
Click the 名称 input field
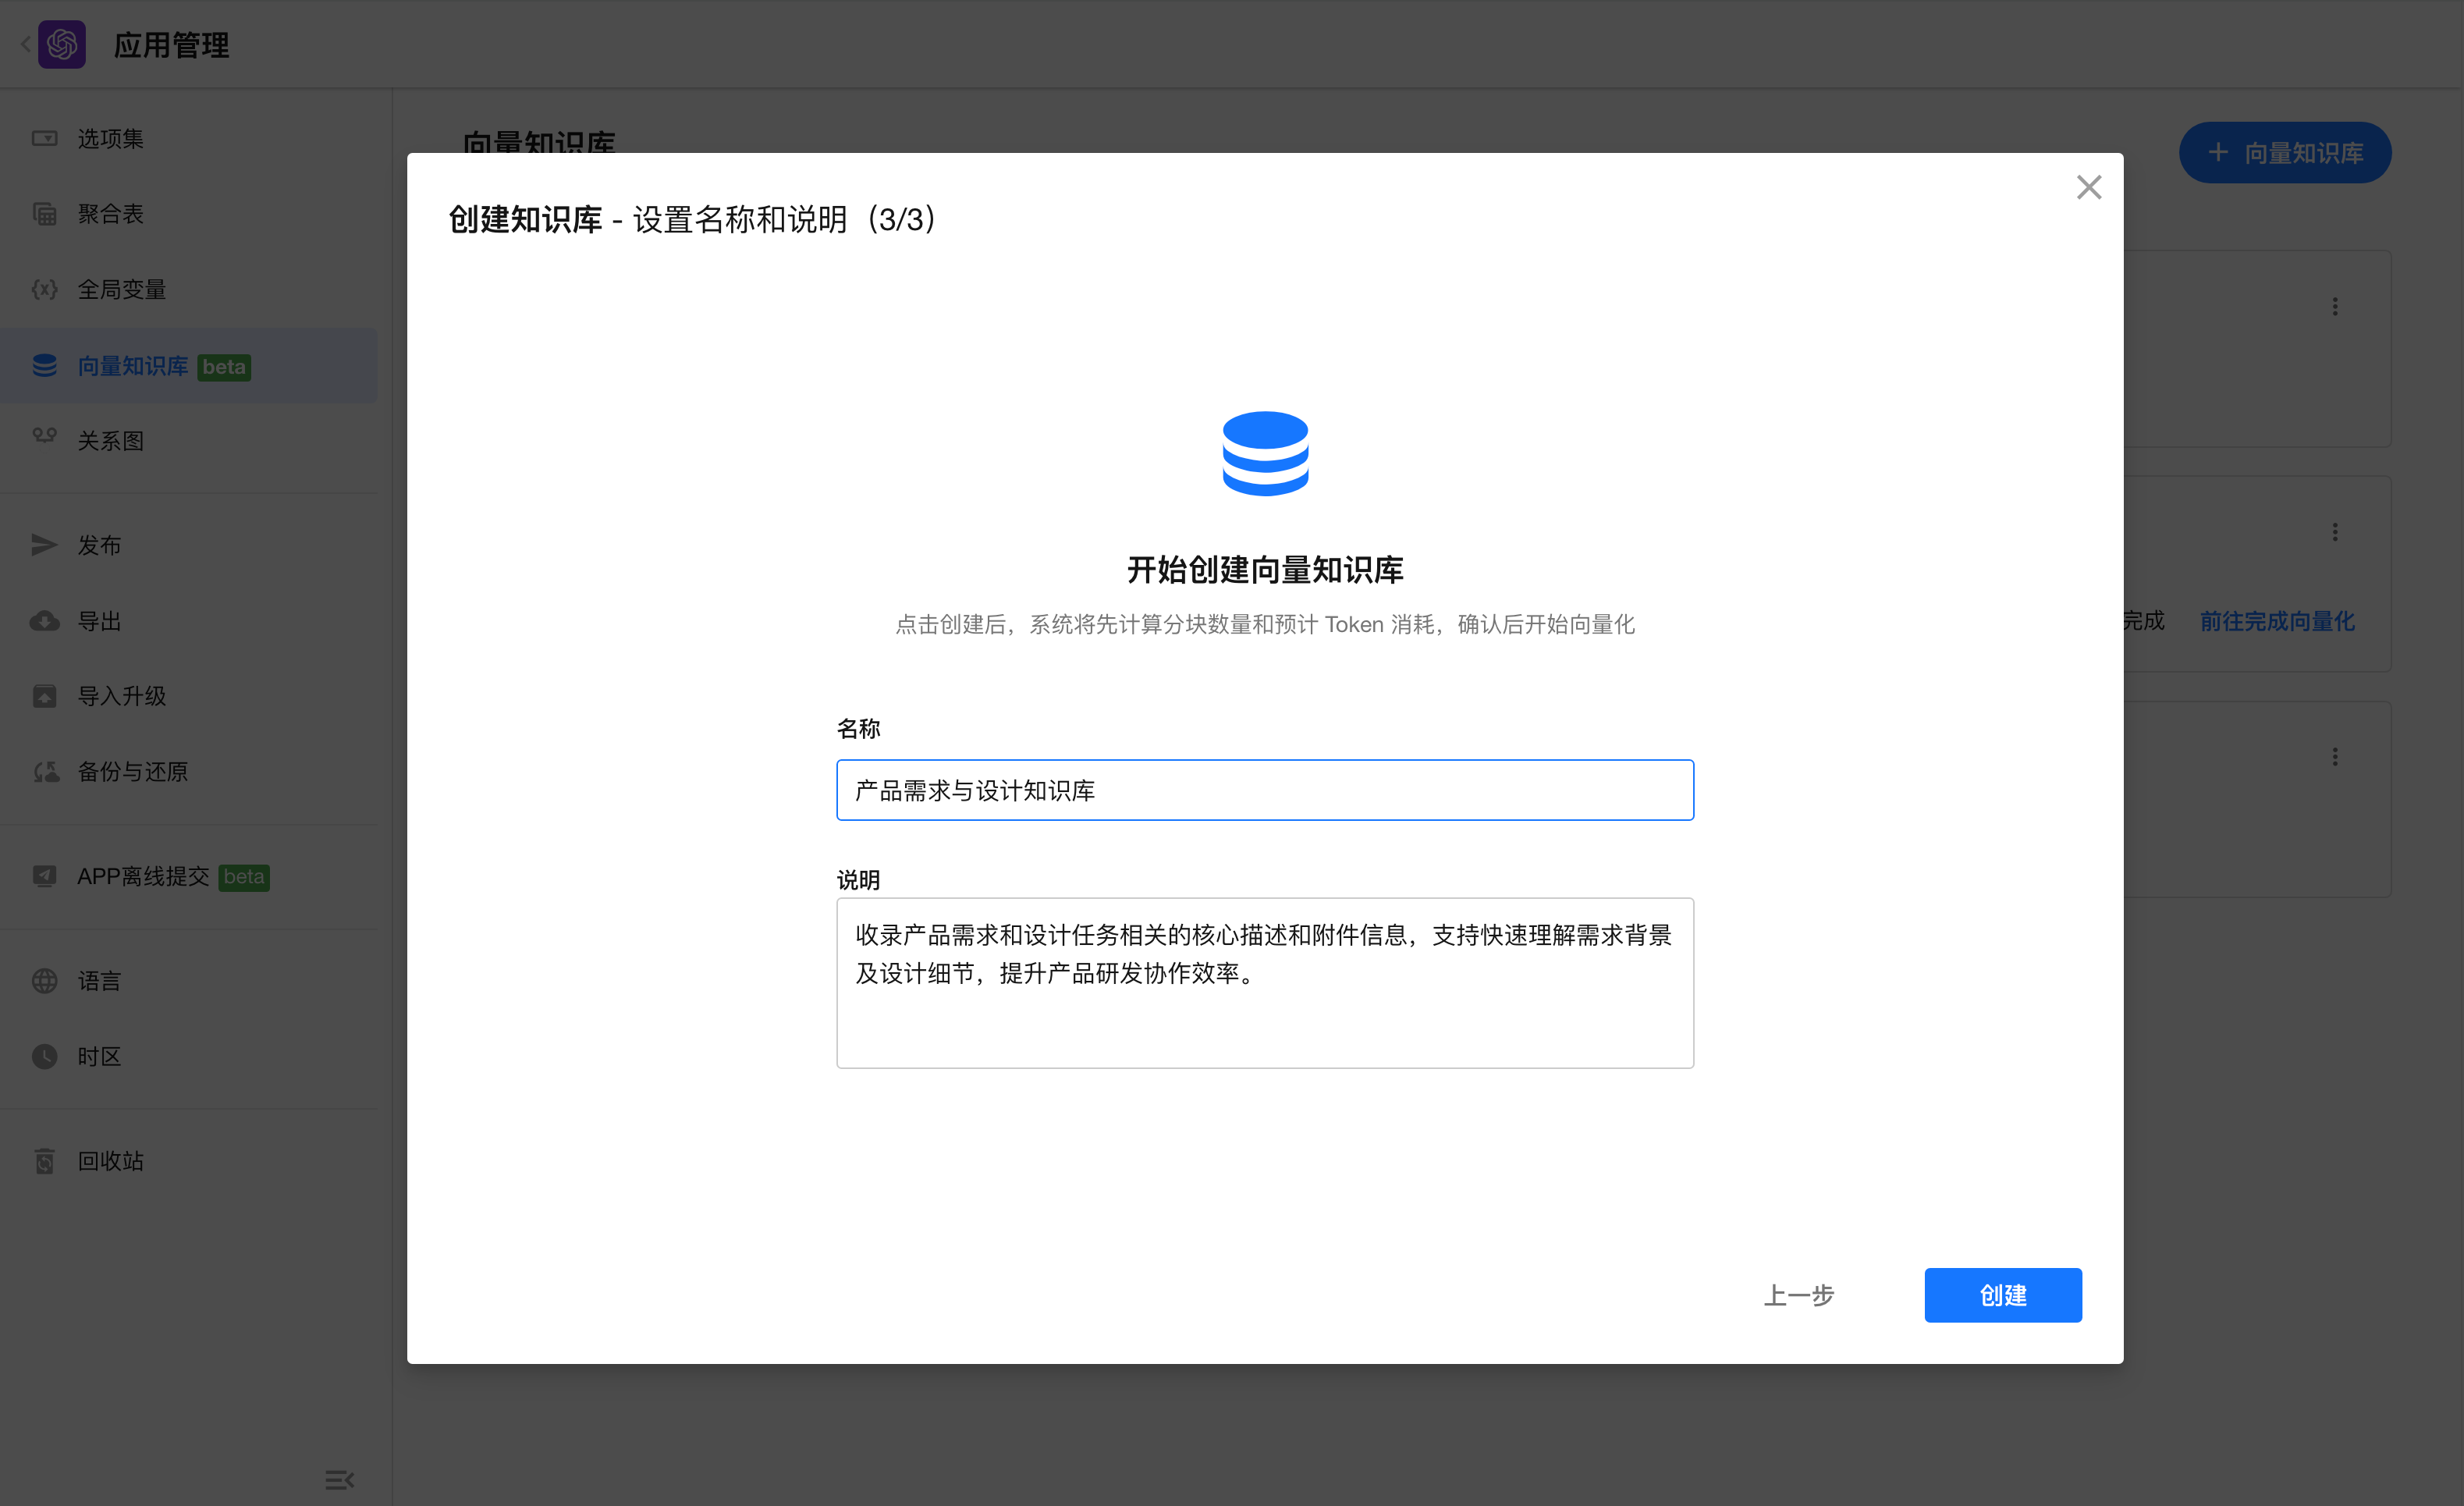coord(1264,790)
